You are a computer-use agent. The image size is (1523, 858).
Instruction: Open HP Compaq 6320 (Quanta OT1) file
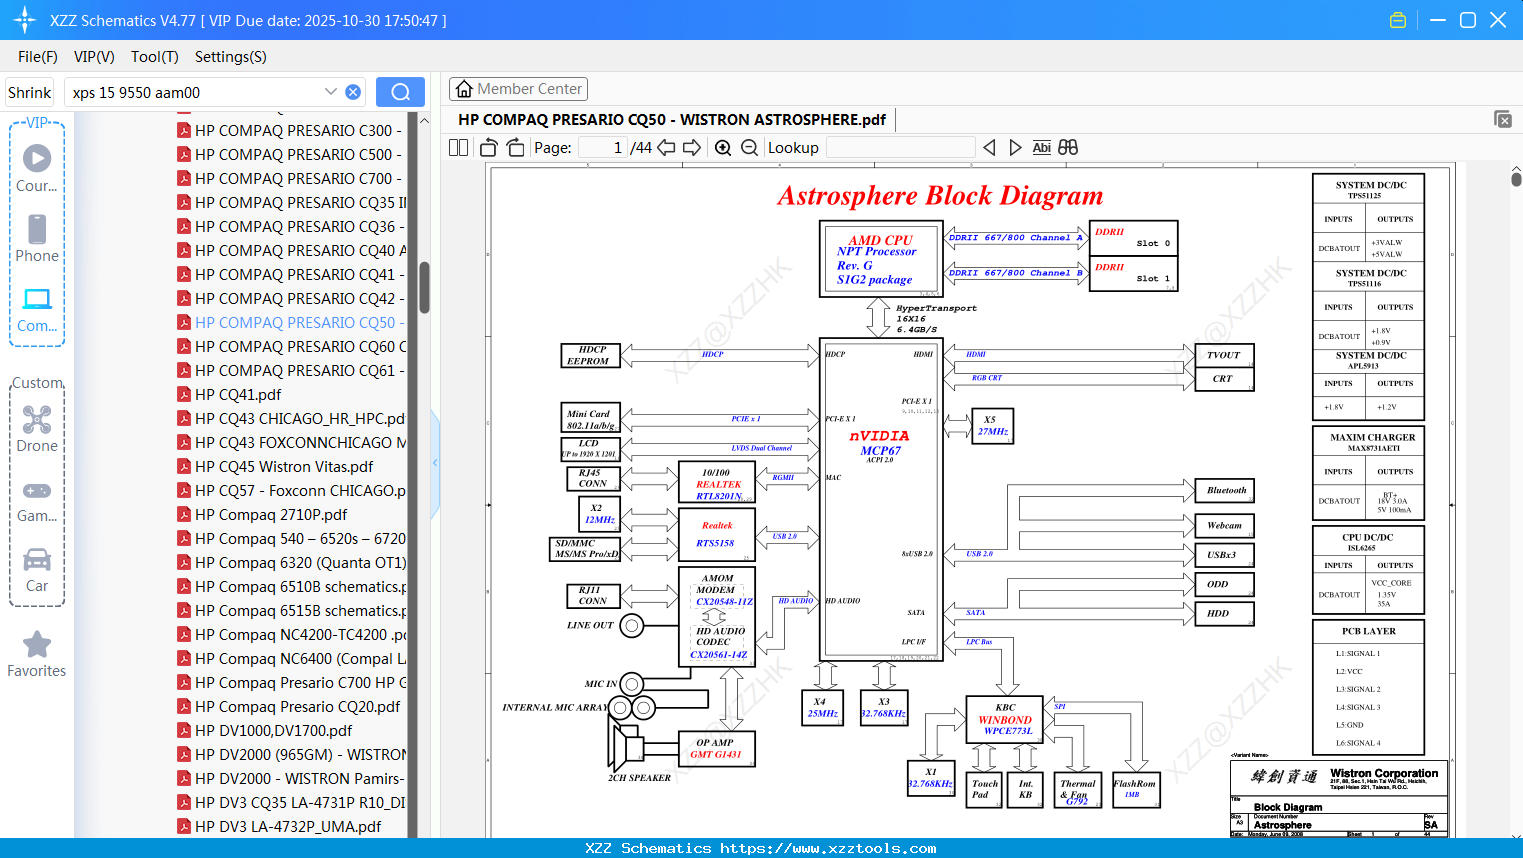(x=291, y=562)
